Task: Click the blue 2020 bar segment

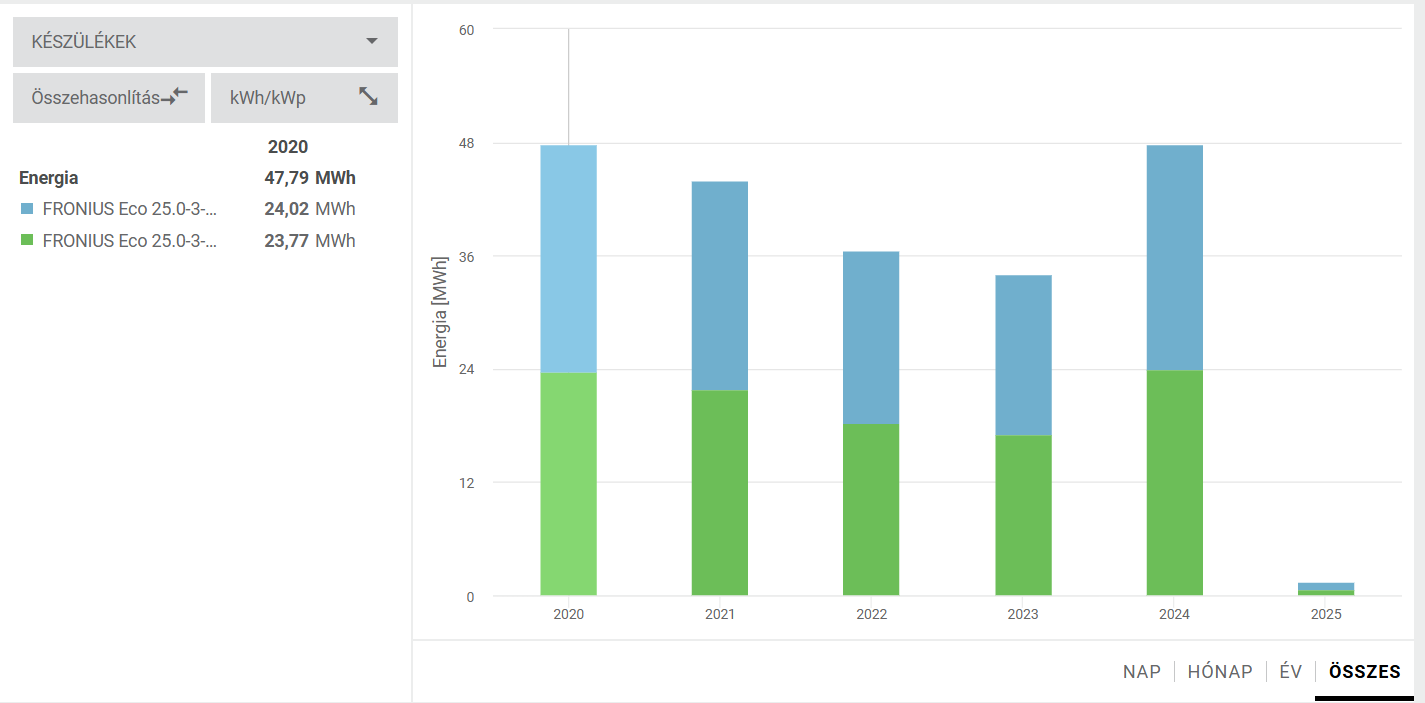Action: [x=568, y=258]
